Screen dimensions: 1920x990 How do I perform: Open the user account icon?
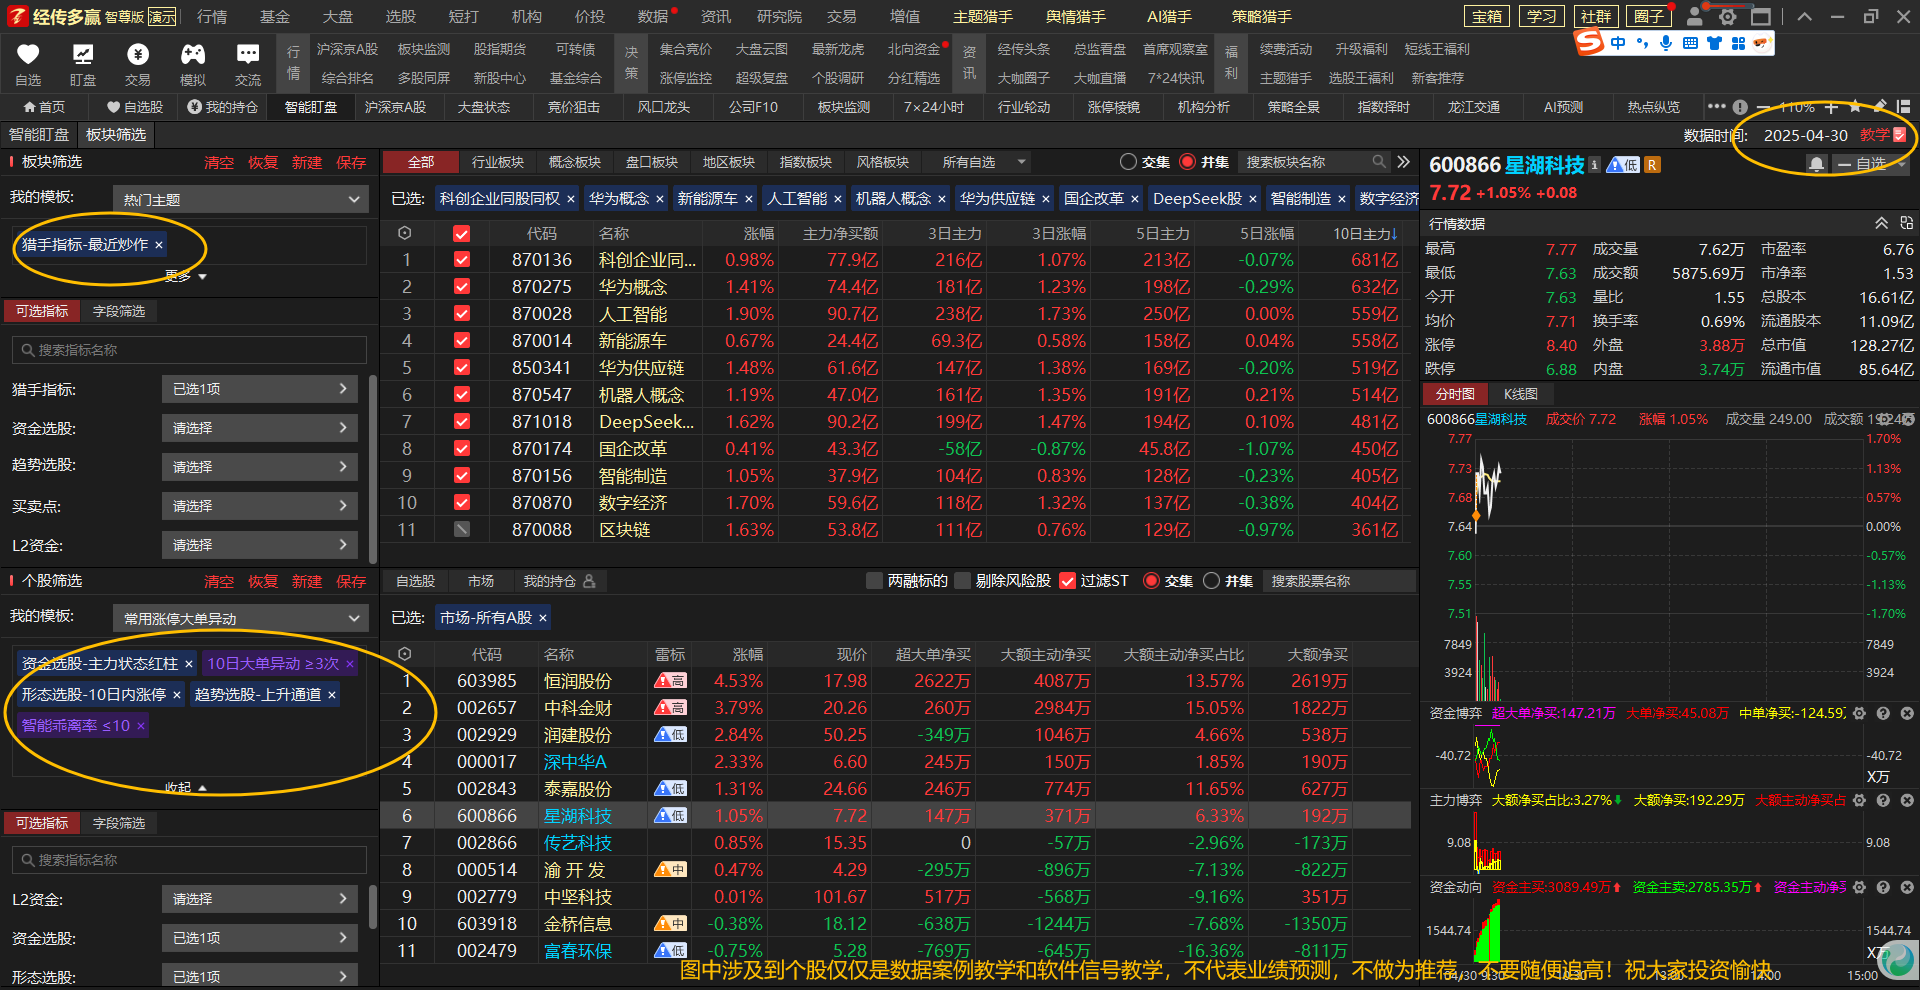pos(1694,16)
